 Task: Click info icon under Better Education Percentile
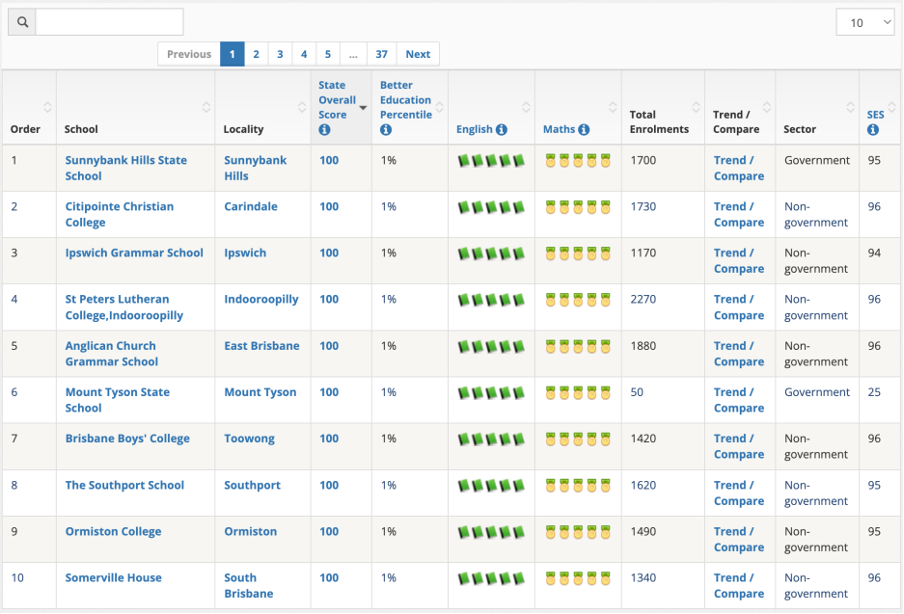coord(386,130)
